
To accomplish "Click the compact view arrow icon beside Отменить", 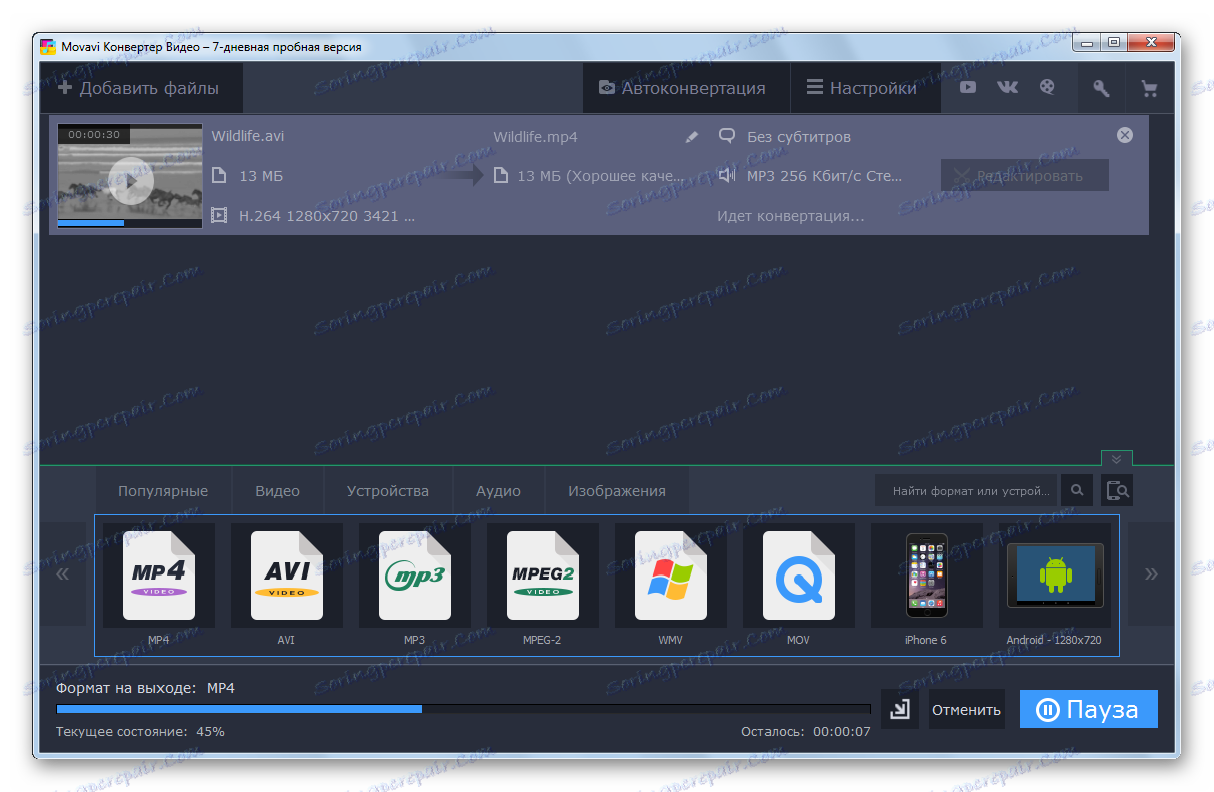I will 900,709.
